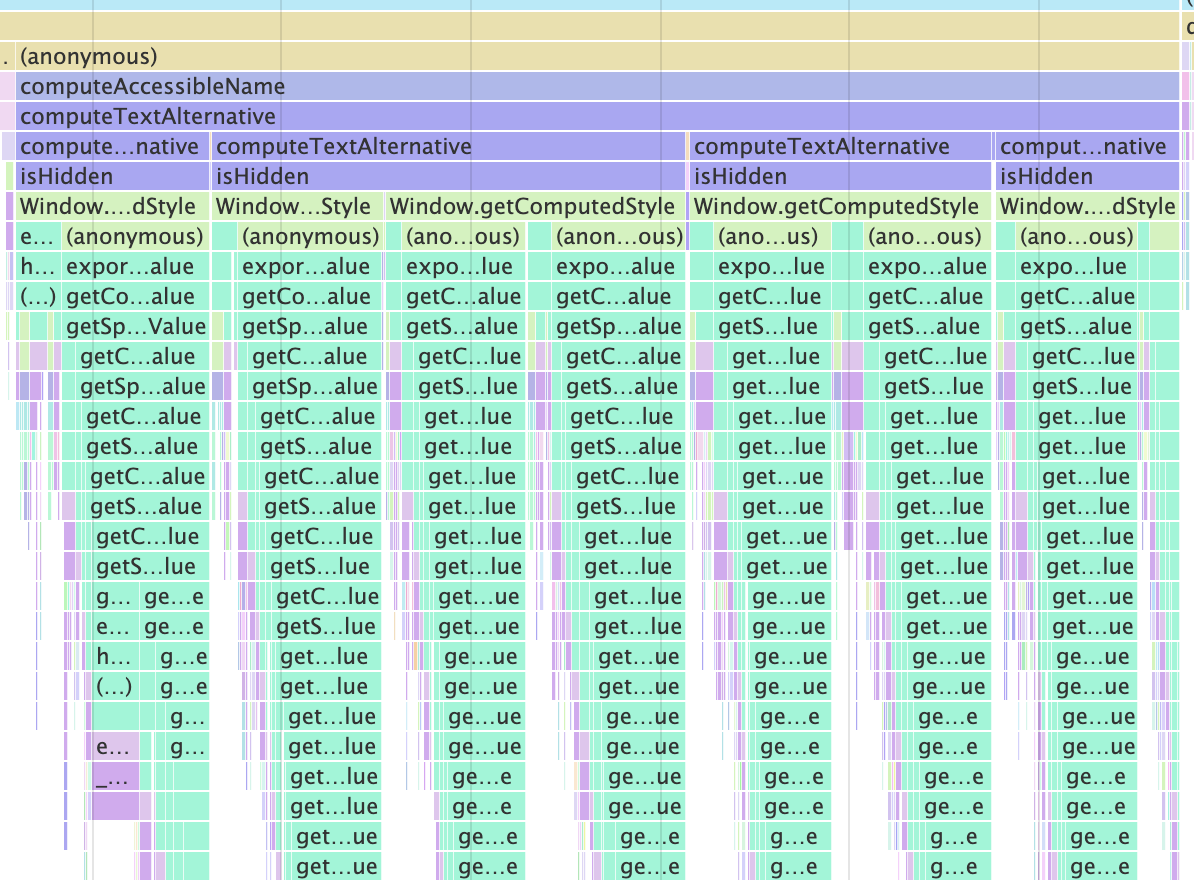
Task: Click purple 'e...' bar directly above '_...'
Action: (116, 747)
